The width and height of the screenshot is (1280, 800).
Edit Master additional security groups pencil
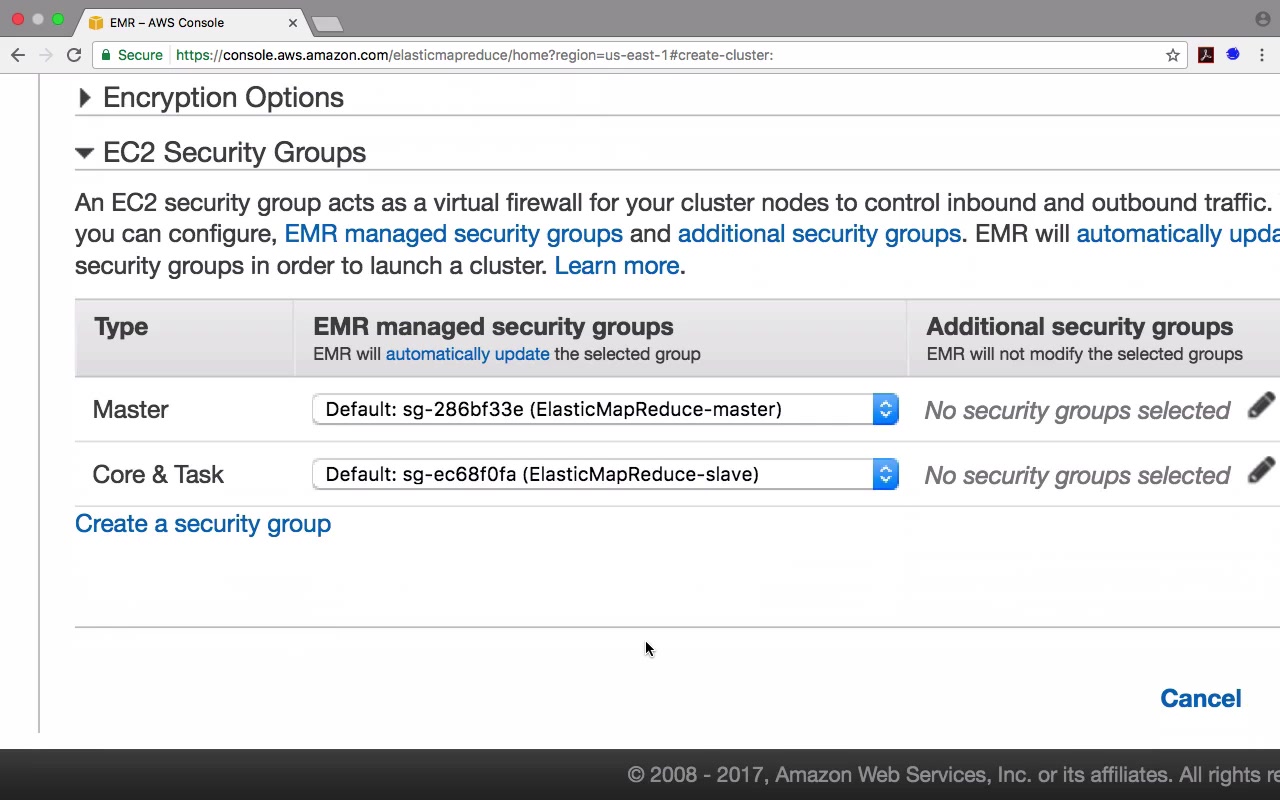(x=1261, y=406)
